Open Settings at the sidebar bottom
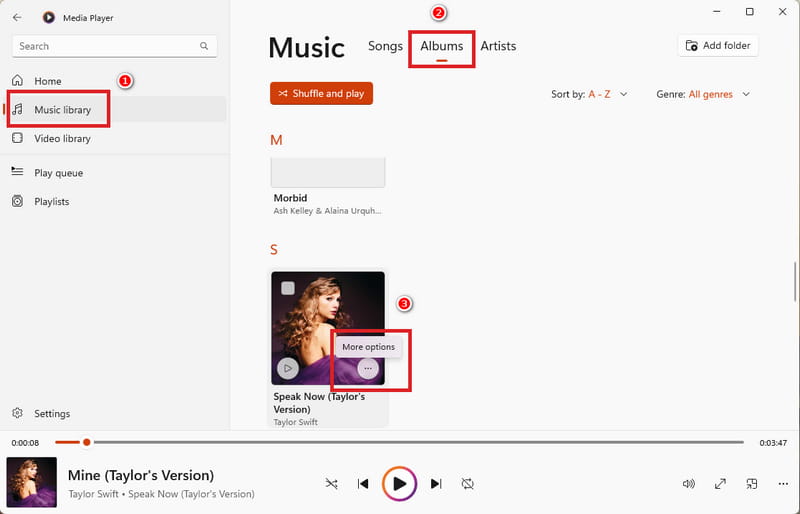800x514 pixels. [114, 413]
